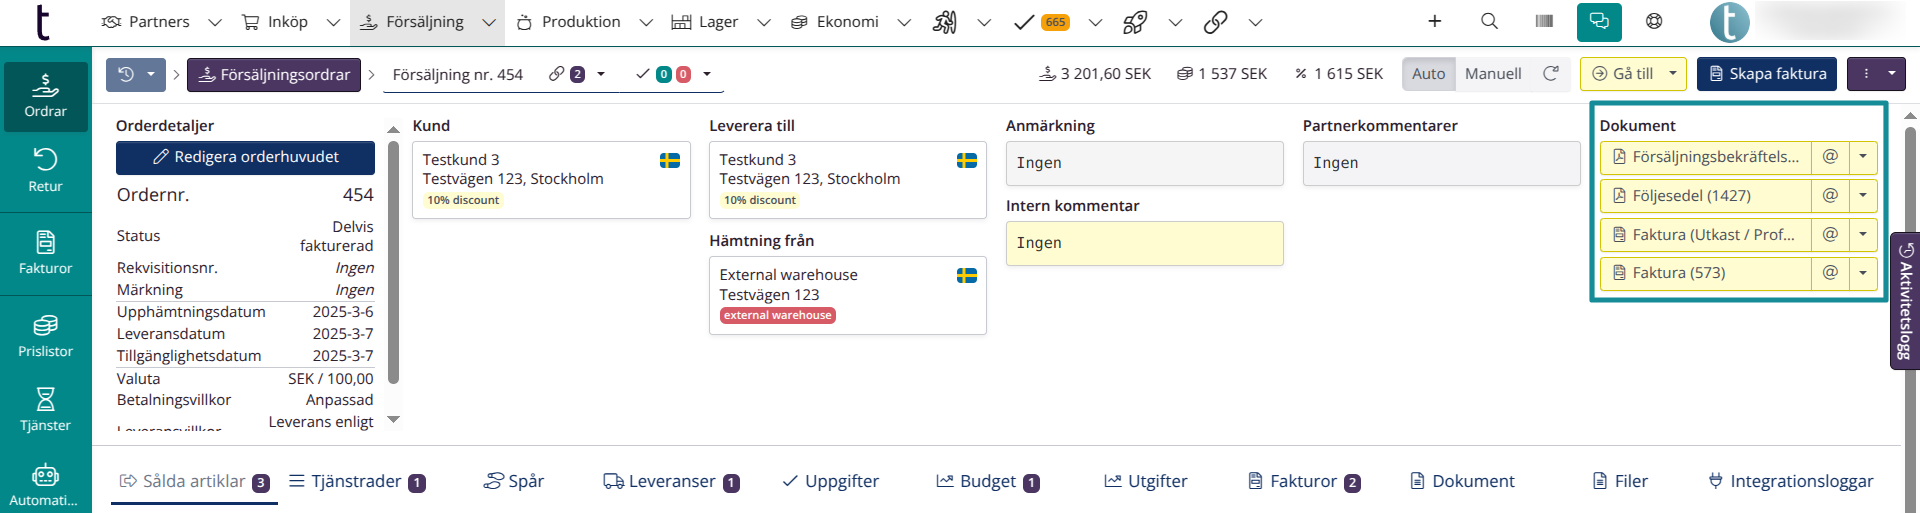
Task: Open Inköp menu
Action: [x=275, y=22]
